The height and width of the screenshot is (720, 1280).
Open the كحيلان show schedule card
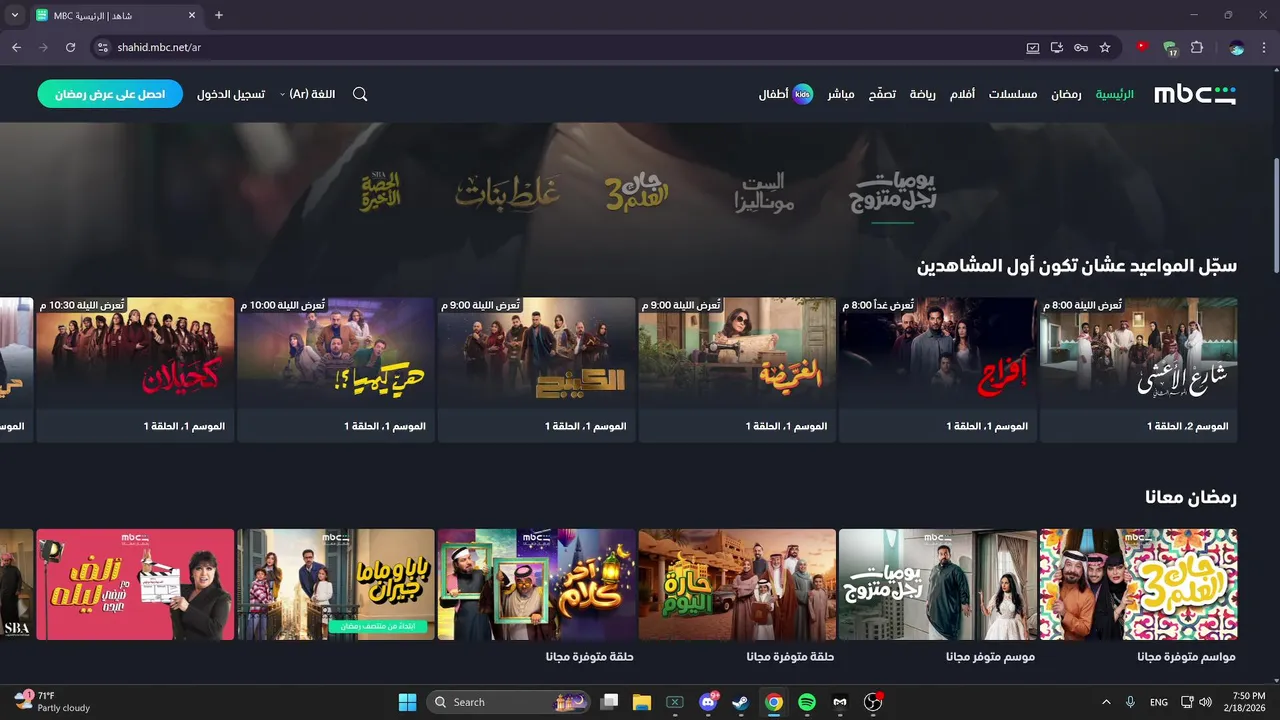point(135,370)
